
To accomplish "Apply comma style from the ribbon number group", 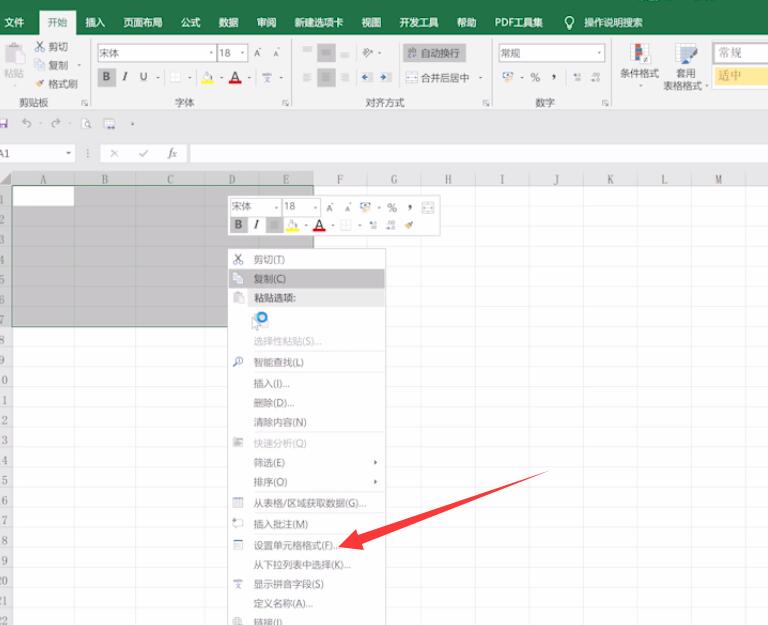I will [554, 77].
